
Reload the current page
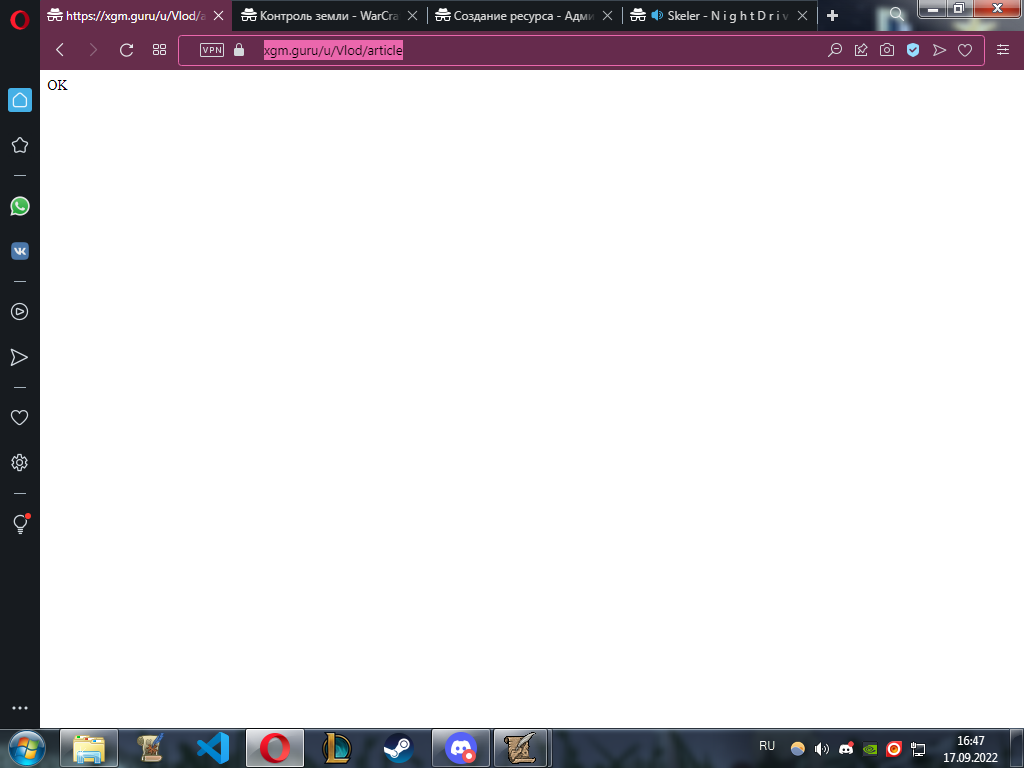127,50
